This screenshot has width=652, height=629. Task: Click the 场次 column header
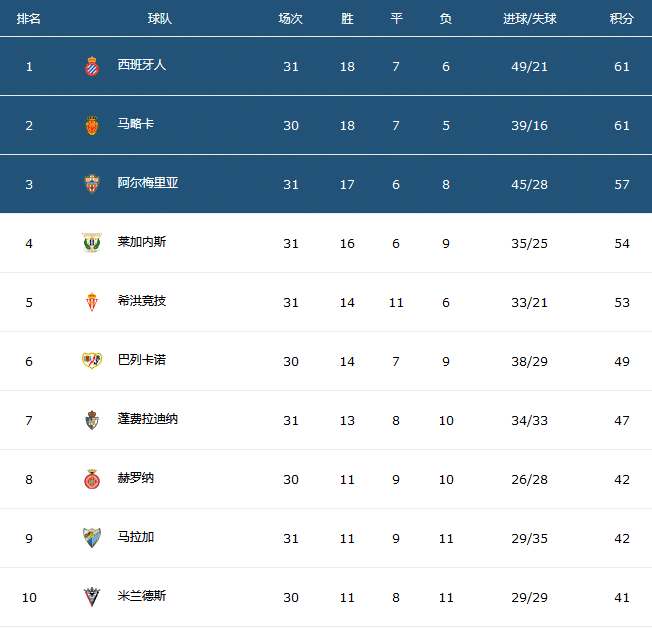[x=291, y=18]
